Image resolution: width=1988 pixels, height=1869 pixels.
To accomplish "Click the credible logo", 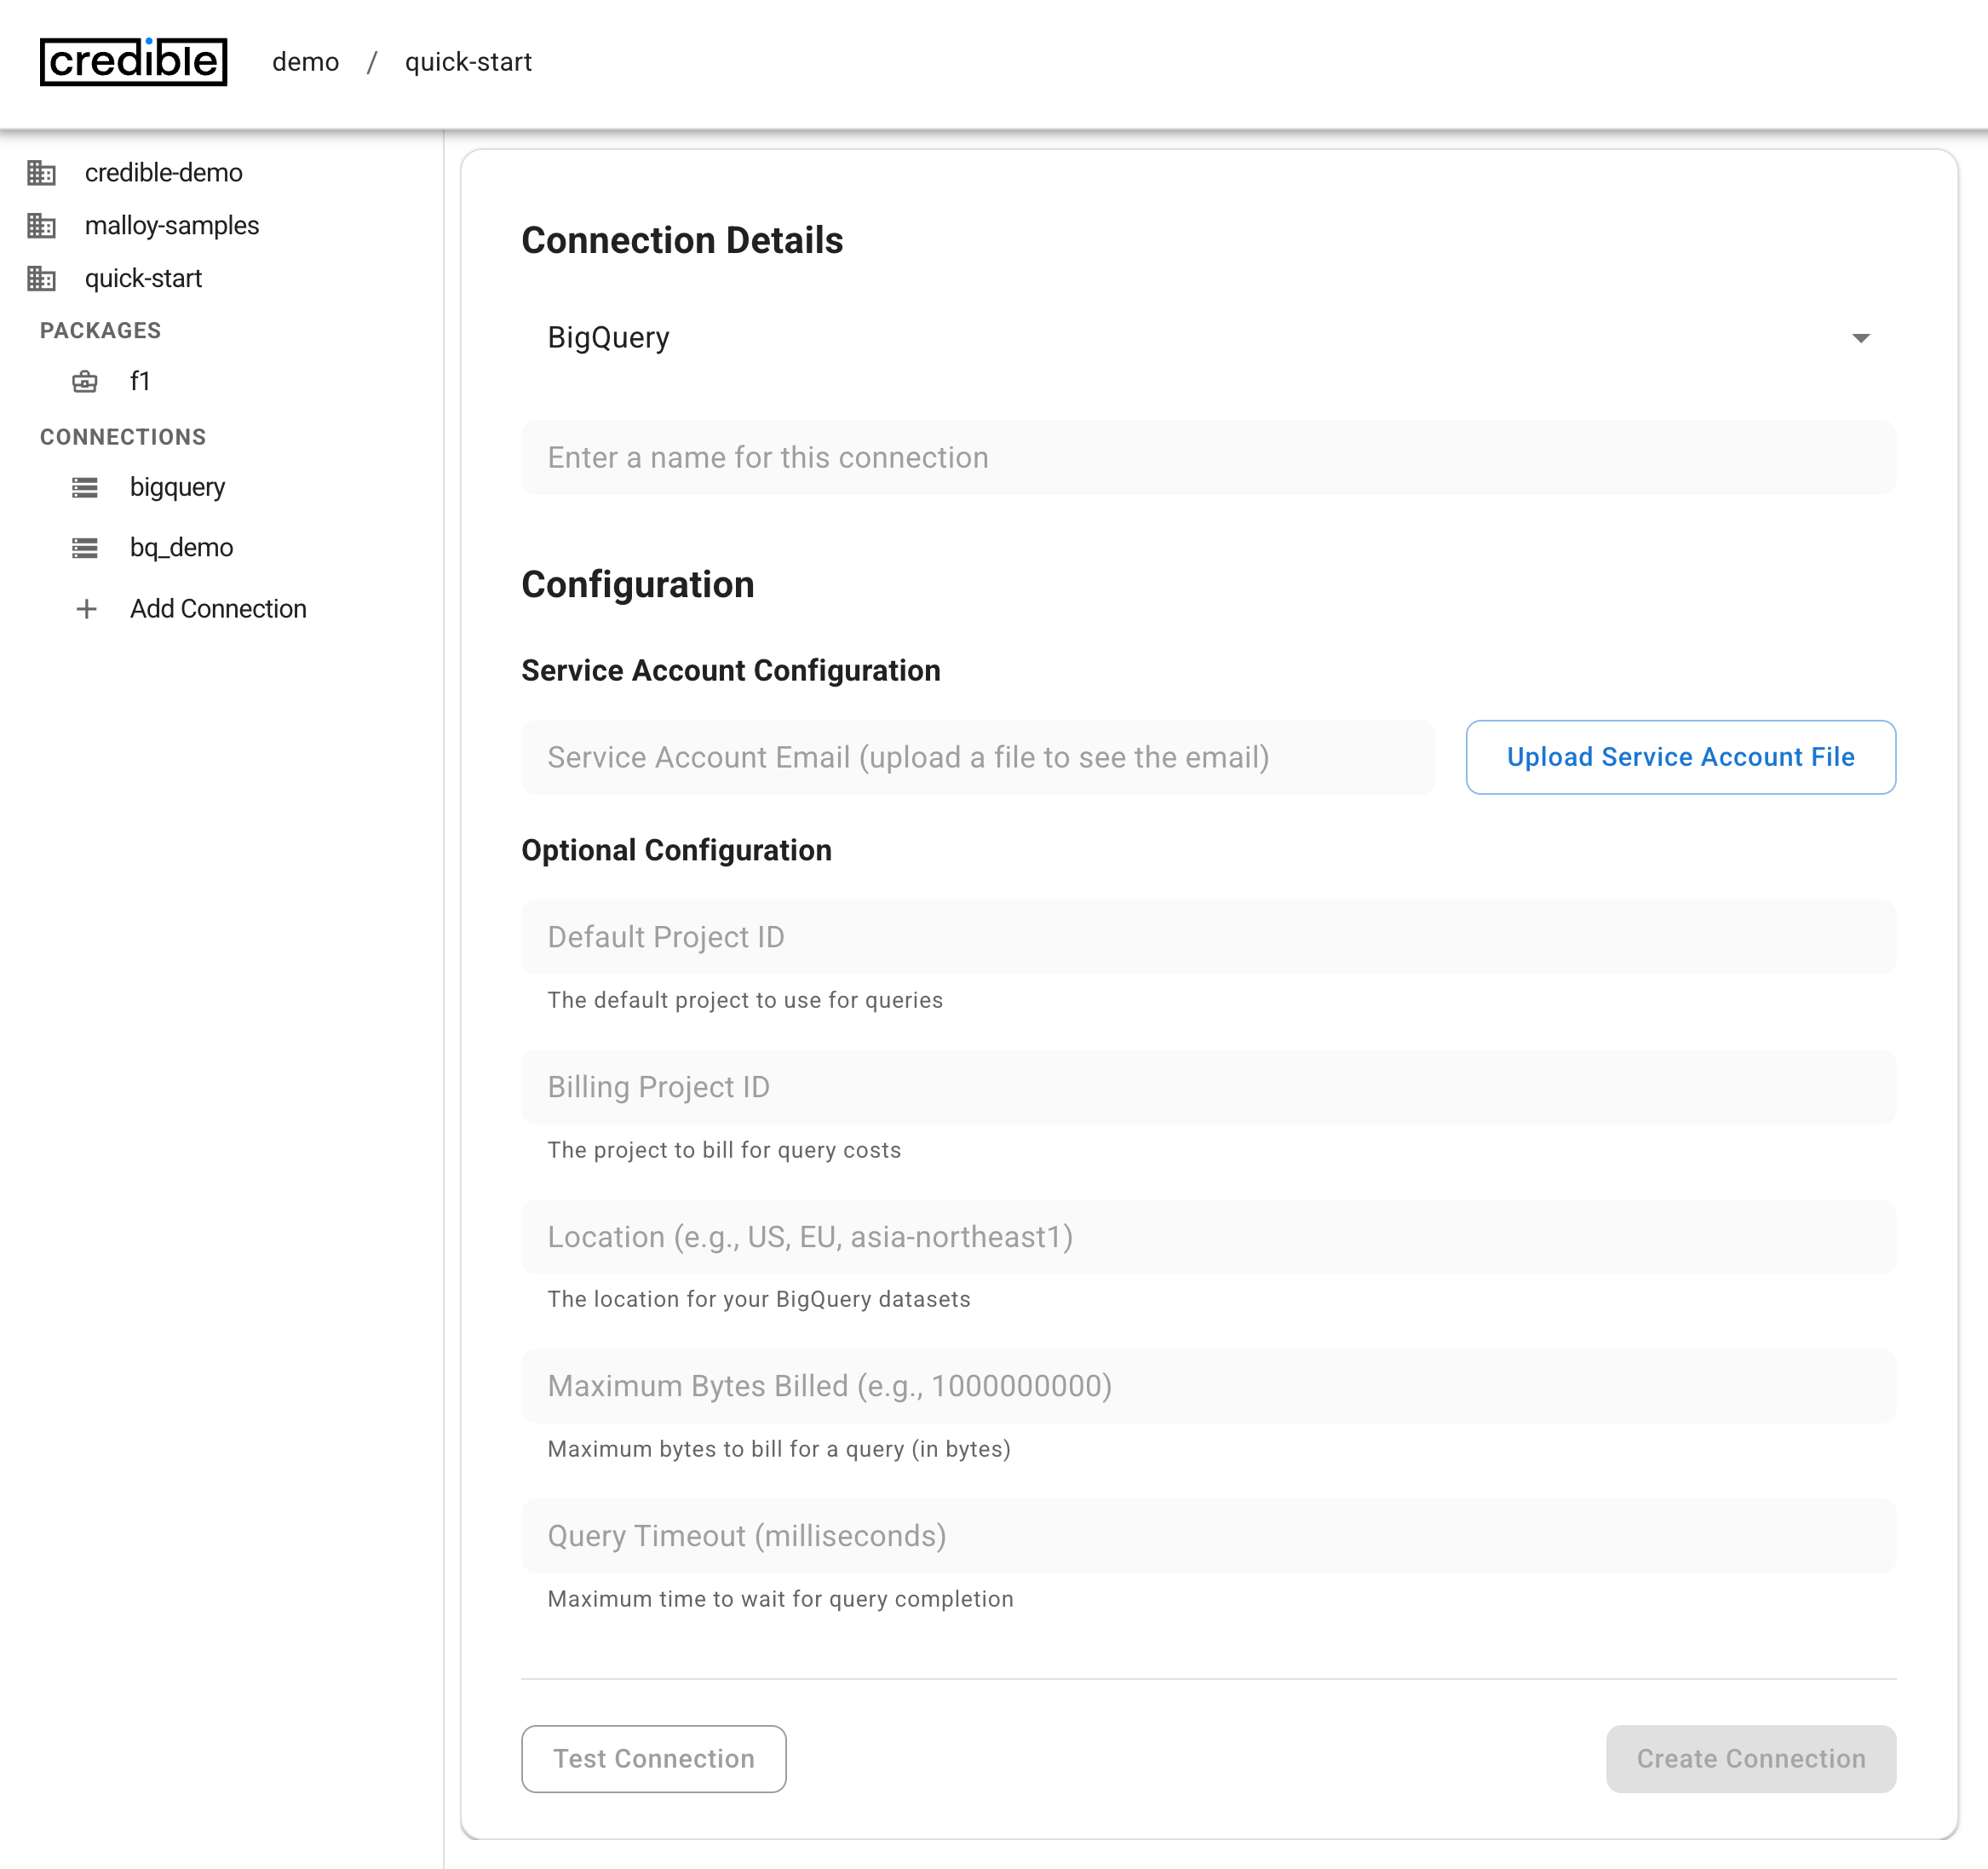I will click(x=133, y=62).
